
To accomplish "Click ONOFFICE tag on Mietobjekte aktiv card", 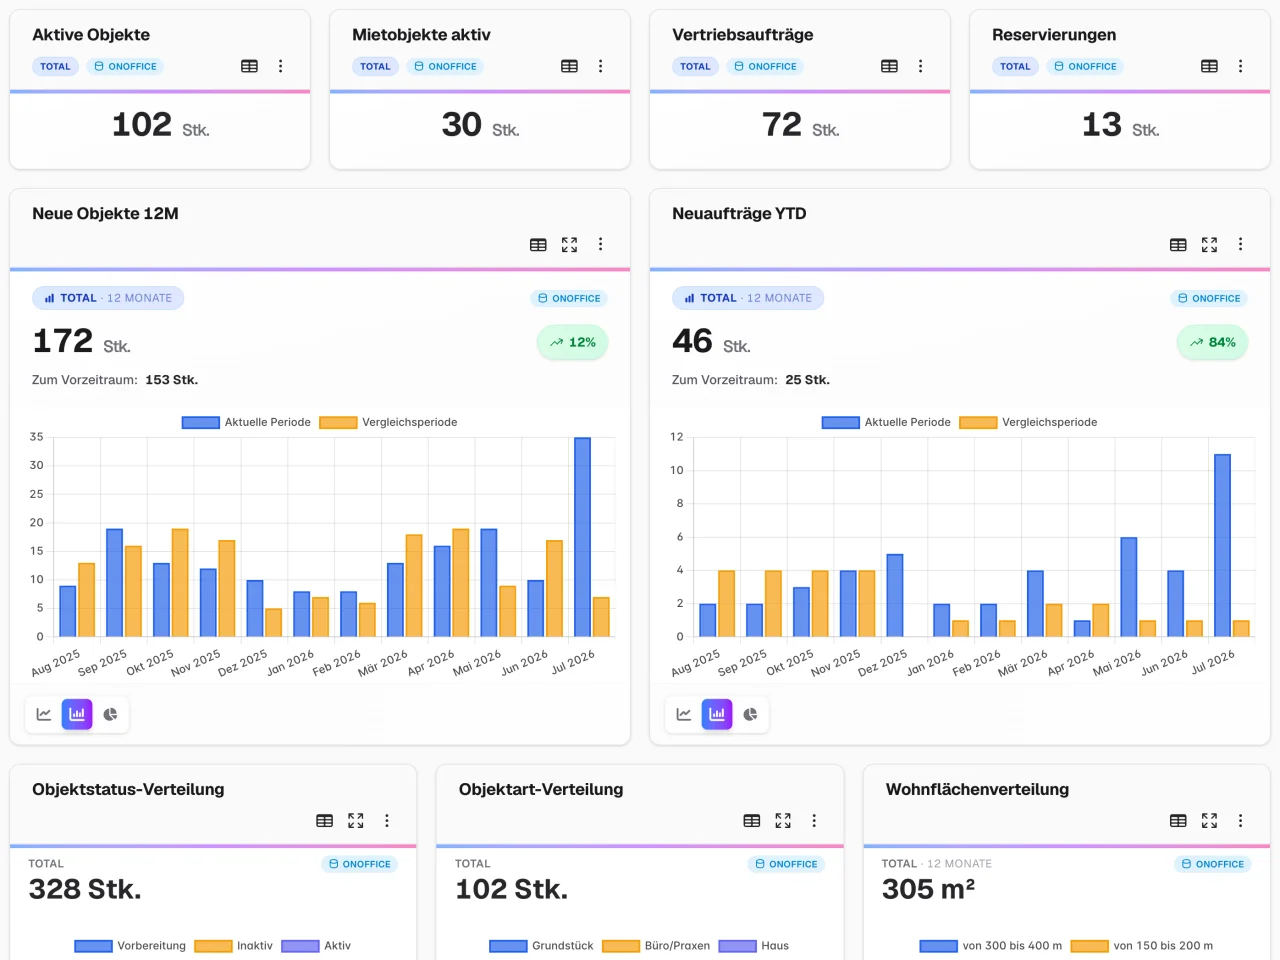I will tap(445, 66).
